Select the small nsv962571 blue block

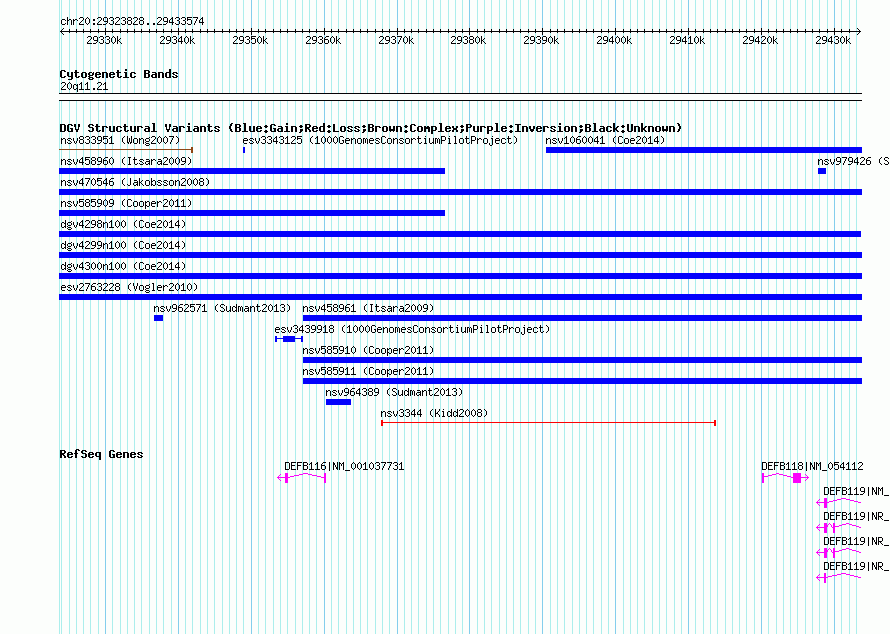coord(158,318)
